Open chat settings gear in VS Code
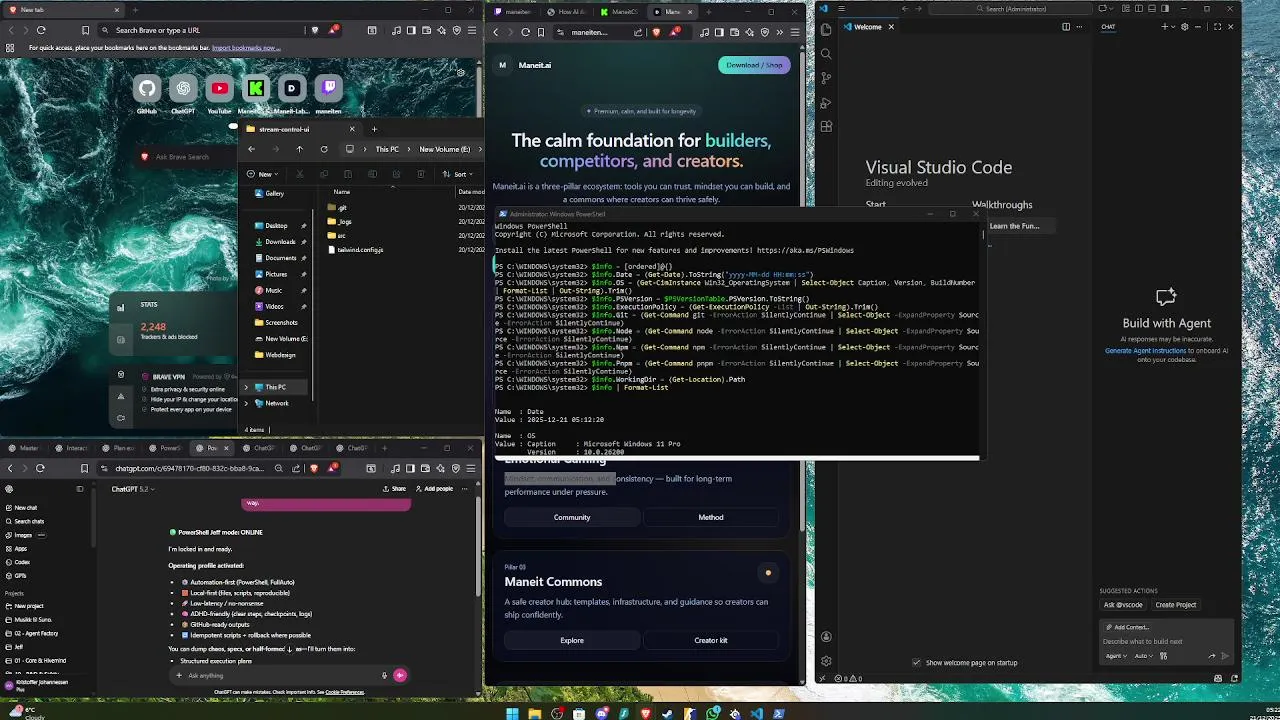Viewport: 1280px width, 720px height. [x=1185, y=27]
